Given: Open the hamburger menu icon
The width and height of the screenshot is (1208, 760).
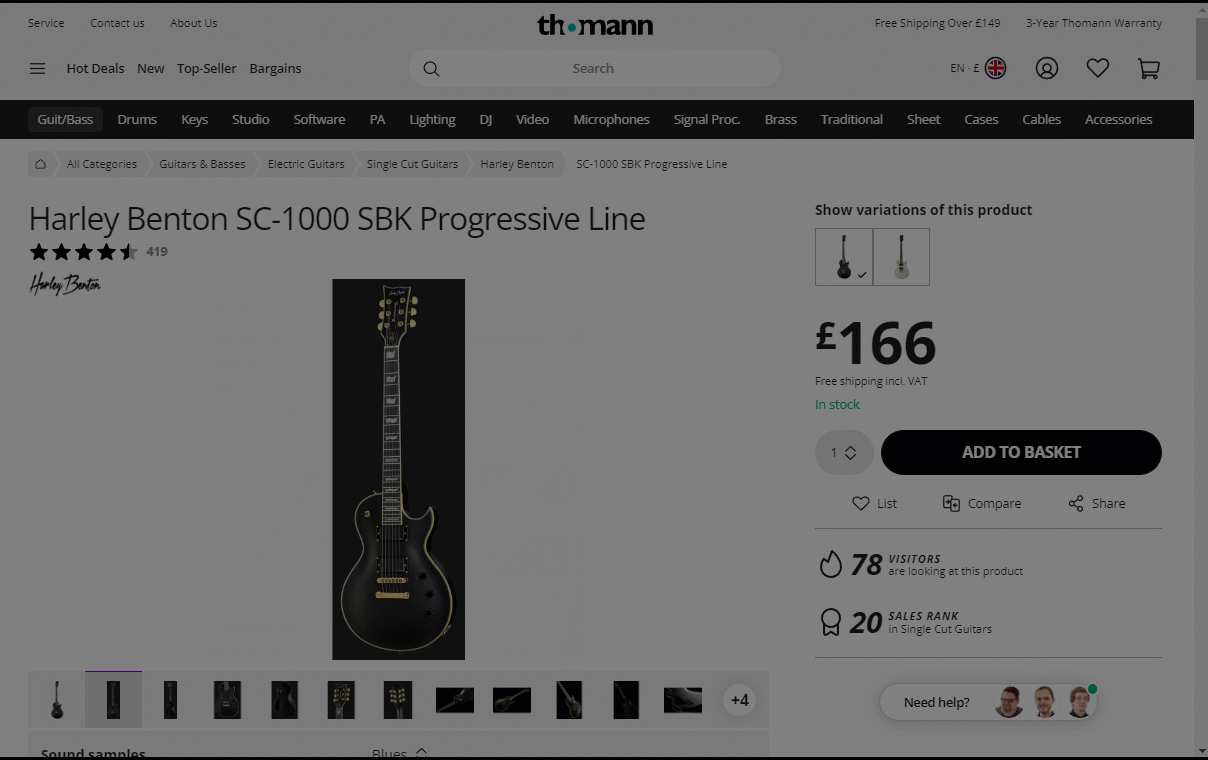Looking at the screenshot, I should point(37,69).
